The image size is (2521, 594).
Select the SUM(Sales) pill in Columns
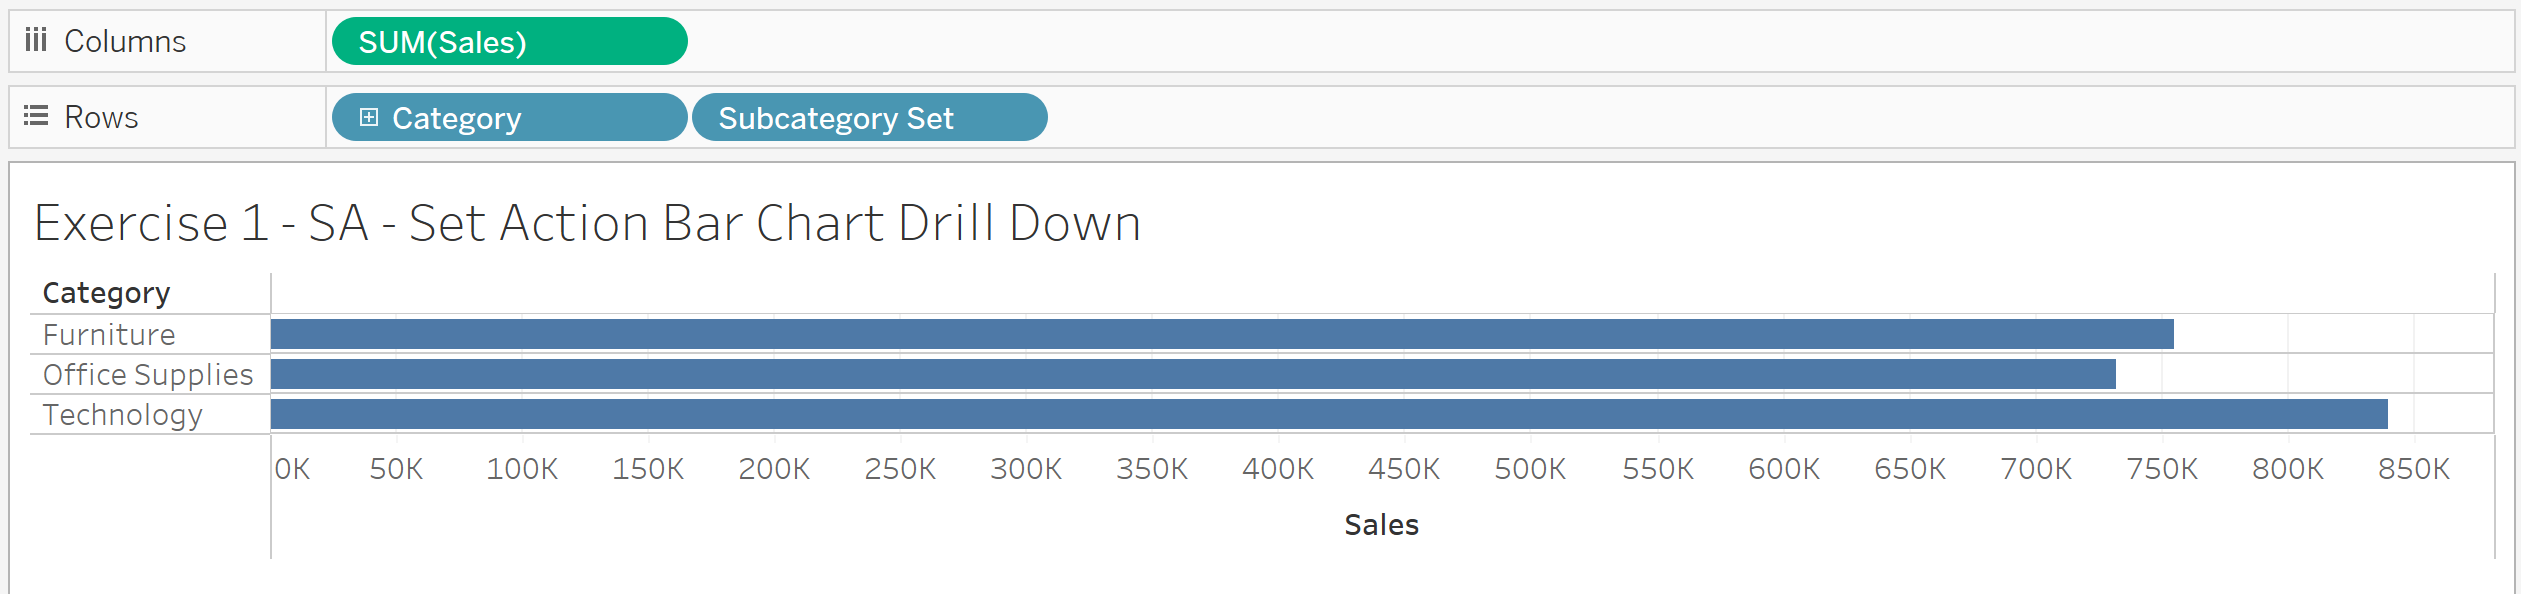pyautogui.click(x=509, y=41)
